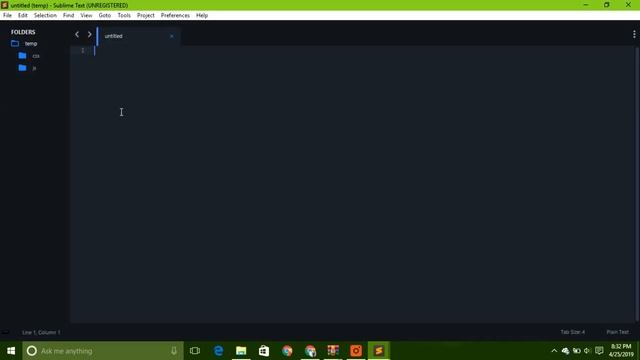Image resolution: width=640 pixels, height=360 pixels.
Task: Launch Microsoft Edge from the taskbar
Action: [218, 351]
